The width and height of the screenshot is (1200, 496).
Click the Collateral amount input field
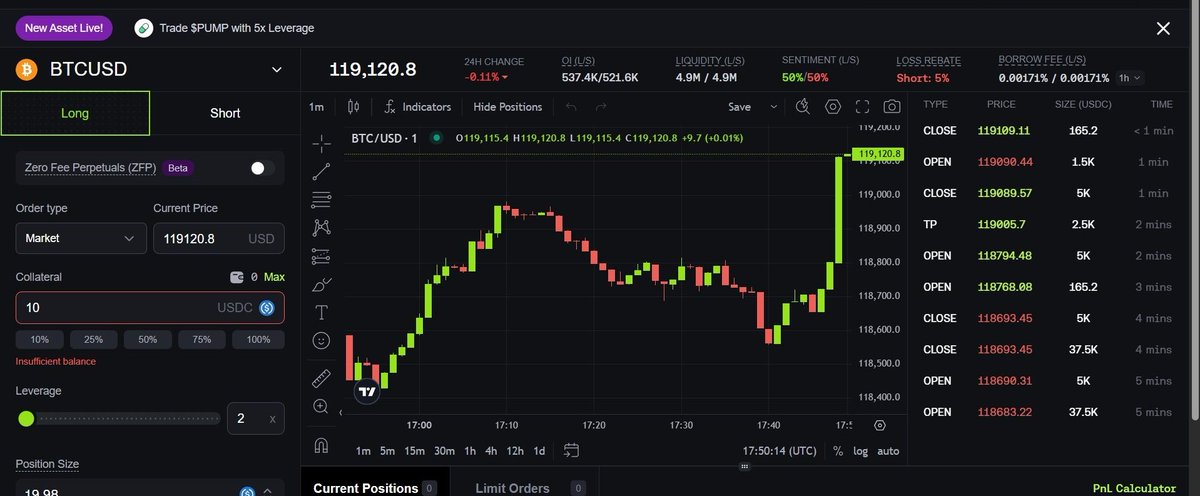tap(150, 308)
